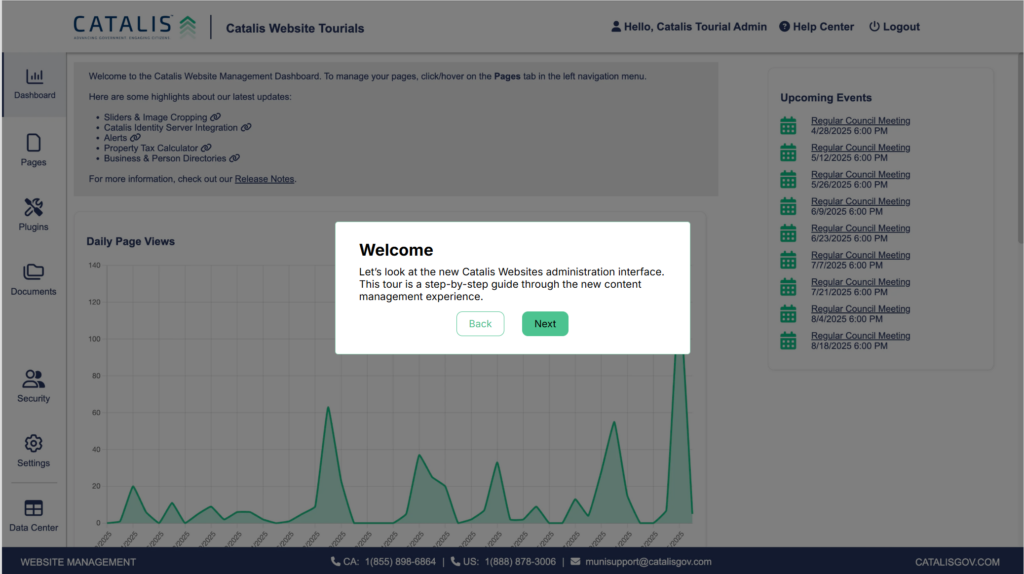The height and width of the screenshot is (574, 1024).
Task: Click the CA phone number 1(855) 898-6864
Action: point(400,562)
